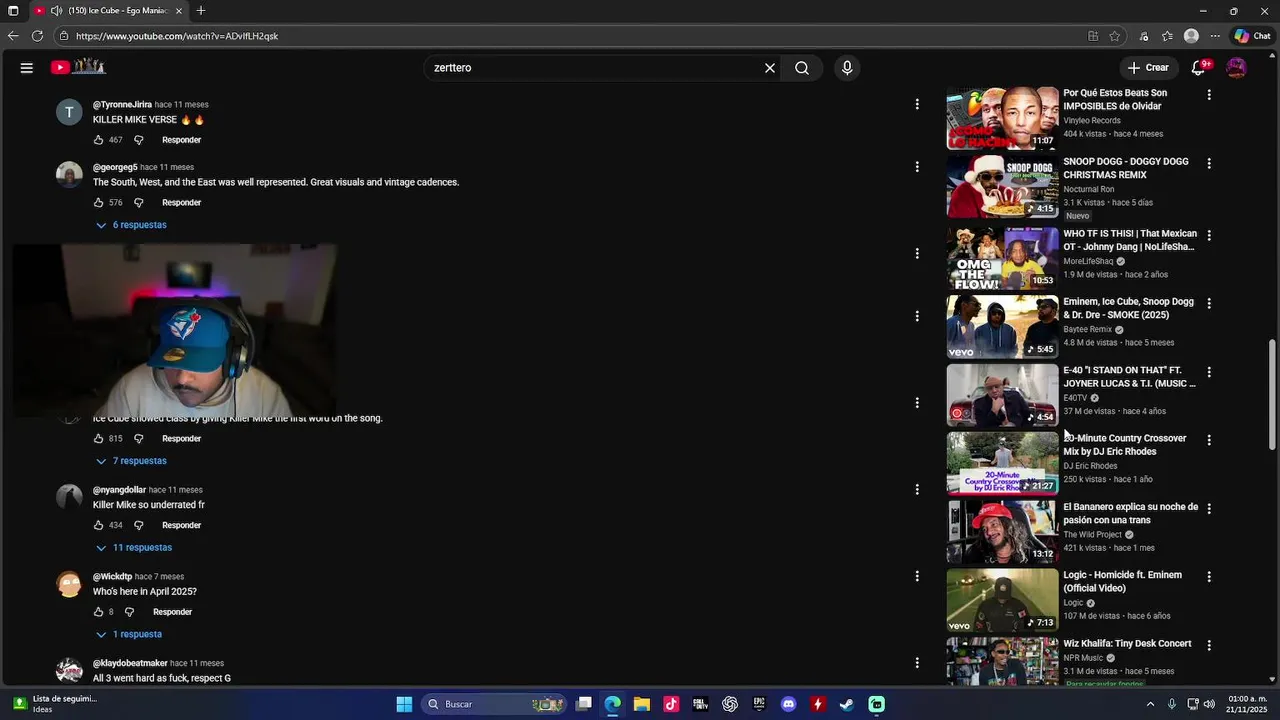
Task: Mute the tab using the speaker icon
Action: (x=57, y=11)
